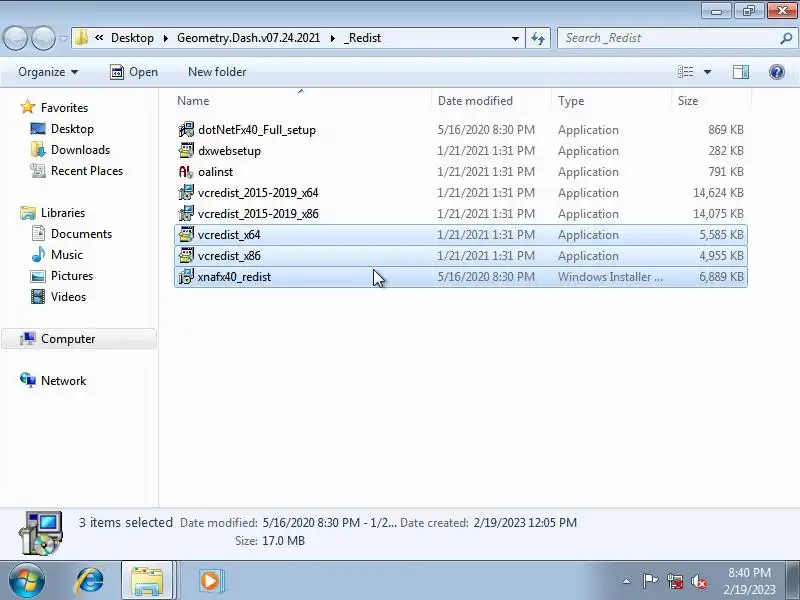Launch Windows Media Player from taskbar
Screen dimensions: 800x600
point(210,581)
